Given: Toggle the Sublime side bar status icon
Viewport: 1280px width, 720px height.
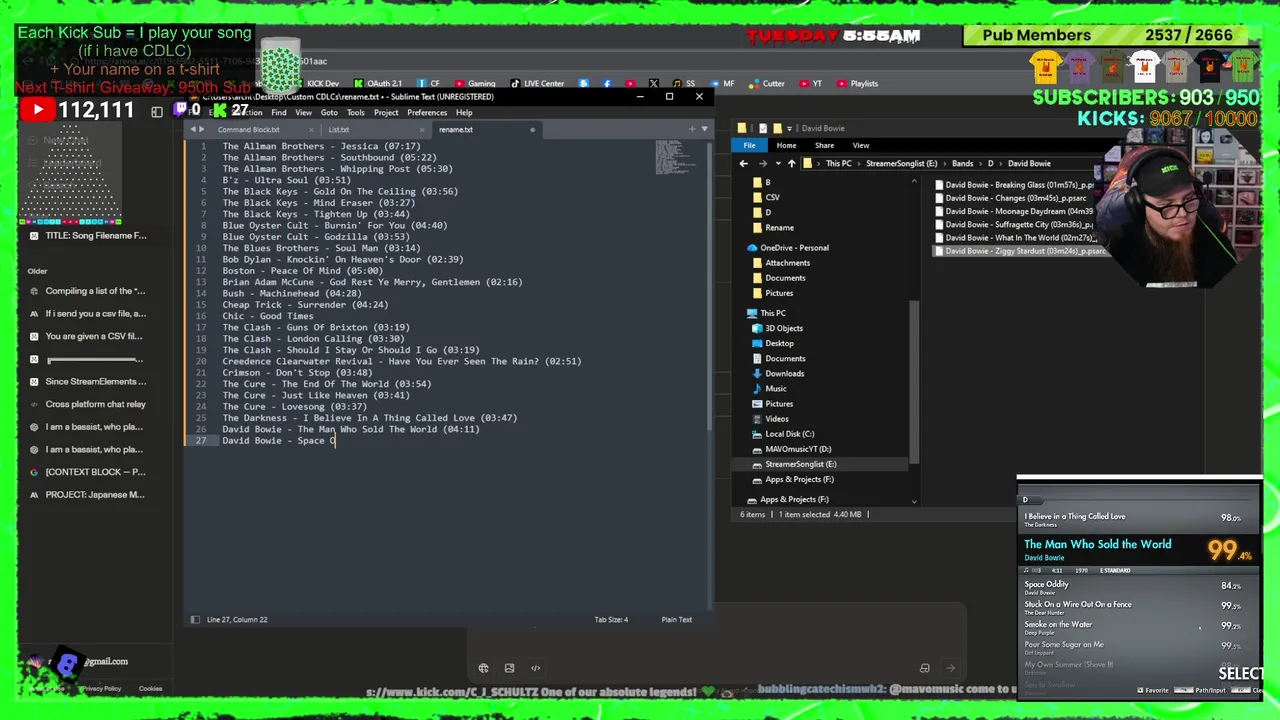Looking at the screenshot, I should pyautogui.click(x=195, y=619).
